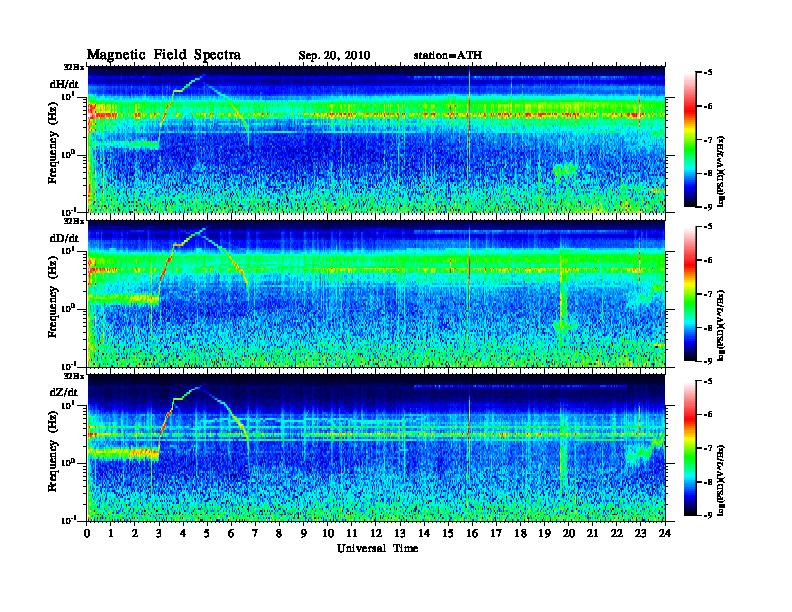The height and width of the screenshot is (612, 792).
Task: Click the hour 14 tick label on the time axis
Action: tap(424, 533)
